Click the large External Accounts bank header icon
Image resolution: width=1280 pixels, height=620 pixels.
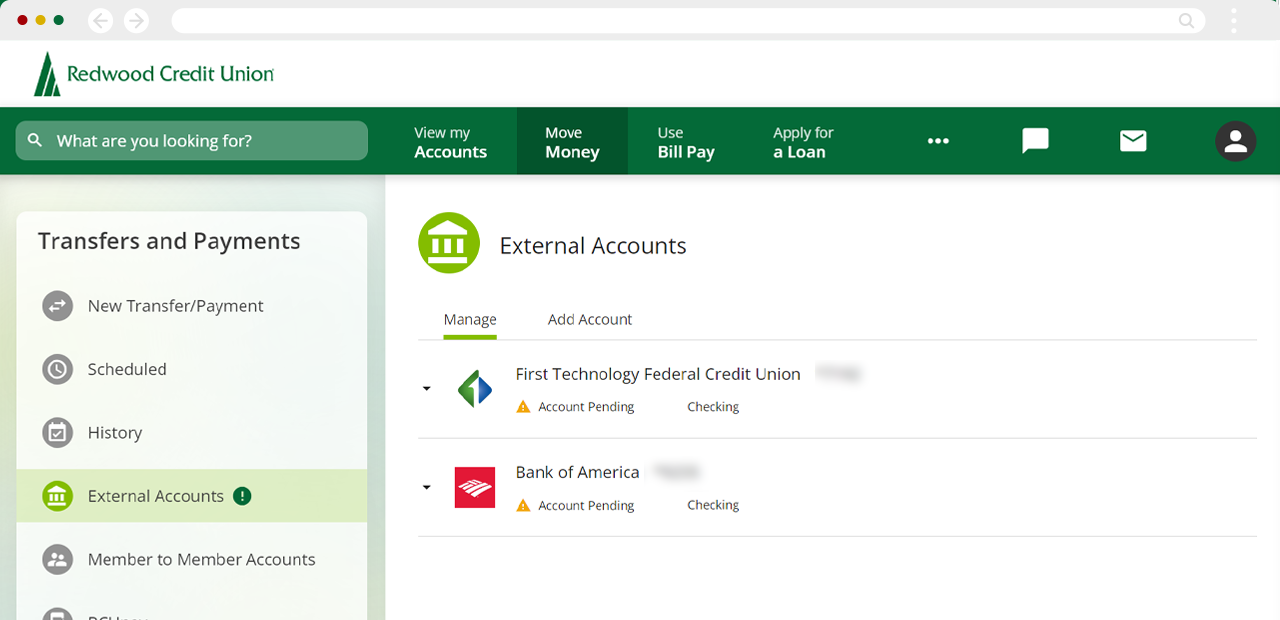pyautogui.click(x=449, y=243)
